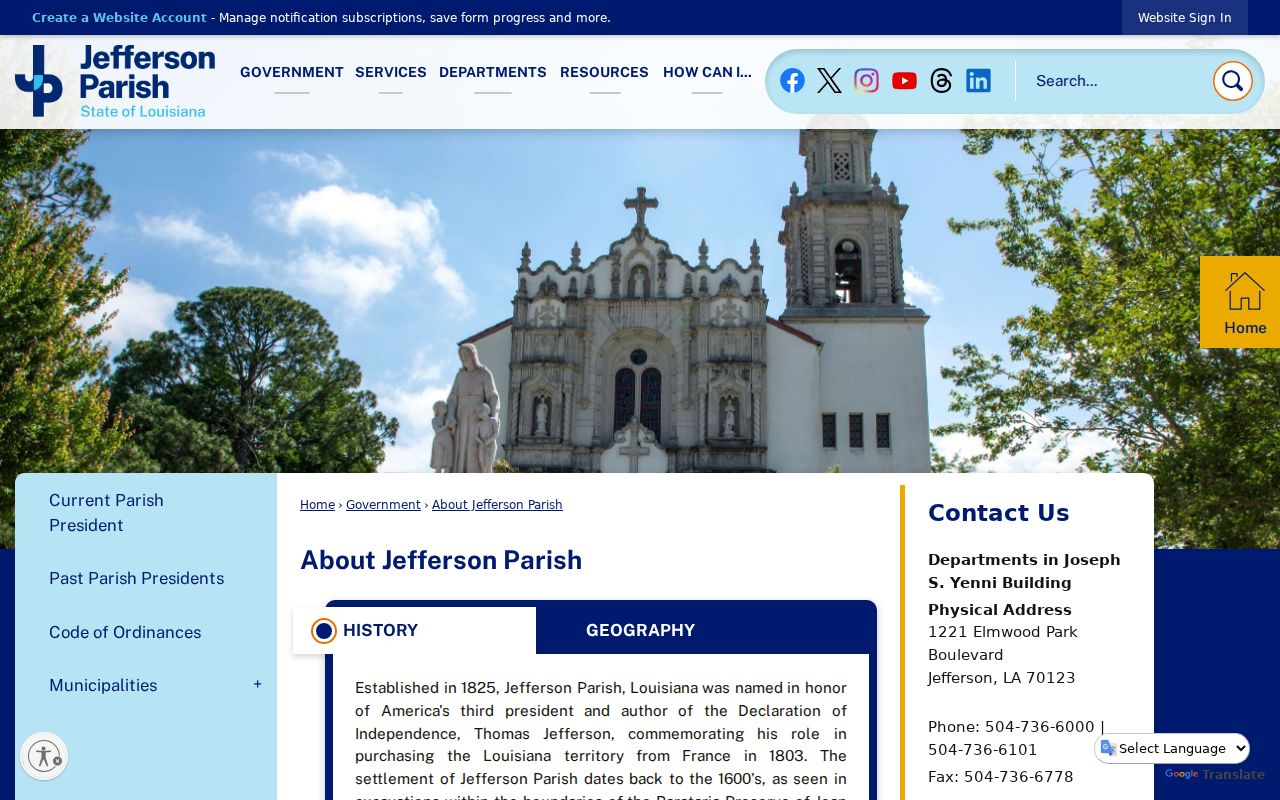Viewport: 1280px width, 800px height.
Task: Click the Contact Us heading
Action: (x=998, y=513)
